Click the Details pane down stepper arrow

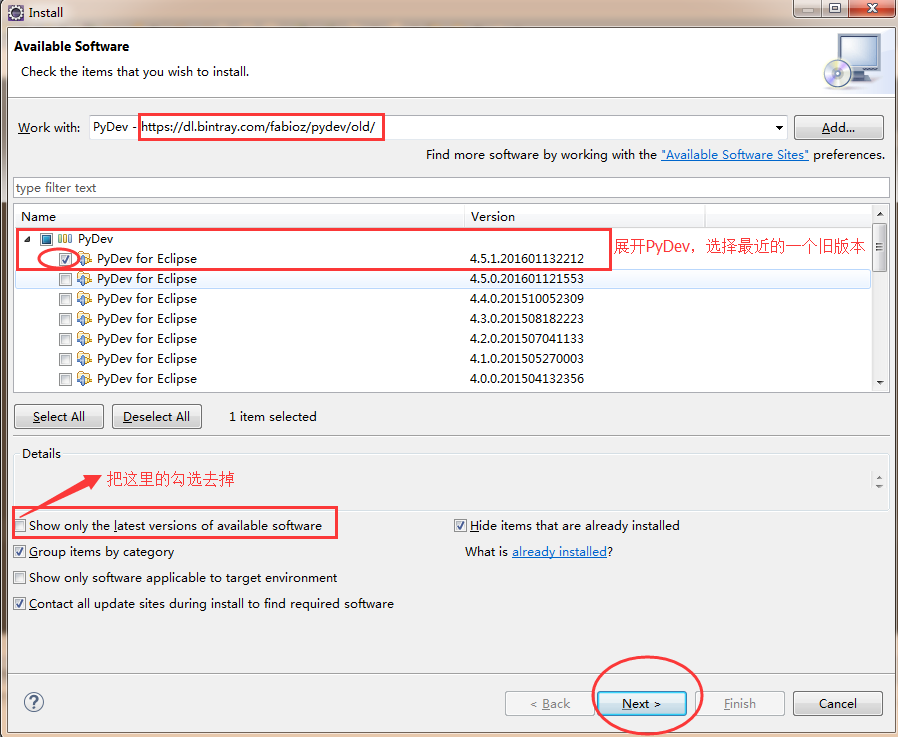(879, 485)
